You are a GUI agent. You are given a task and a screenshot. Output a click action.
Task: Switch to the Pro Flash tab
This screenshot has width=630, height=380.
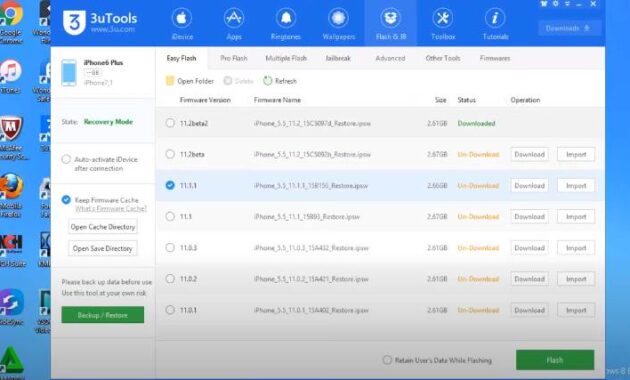pyautogui.click(x=233, y=58)
